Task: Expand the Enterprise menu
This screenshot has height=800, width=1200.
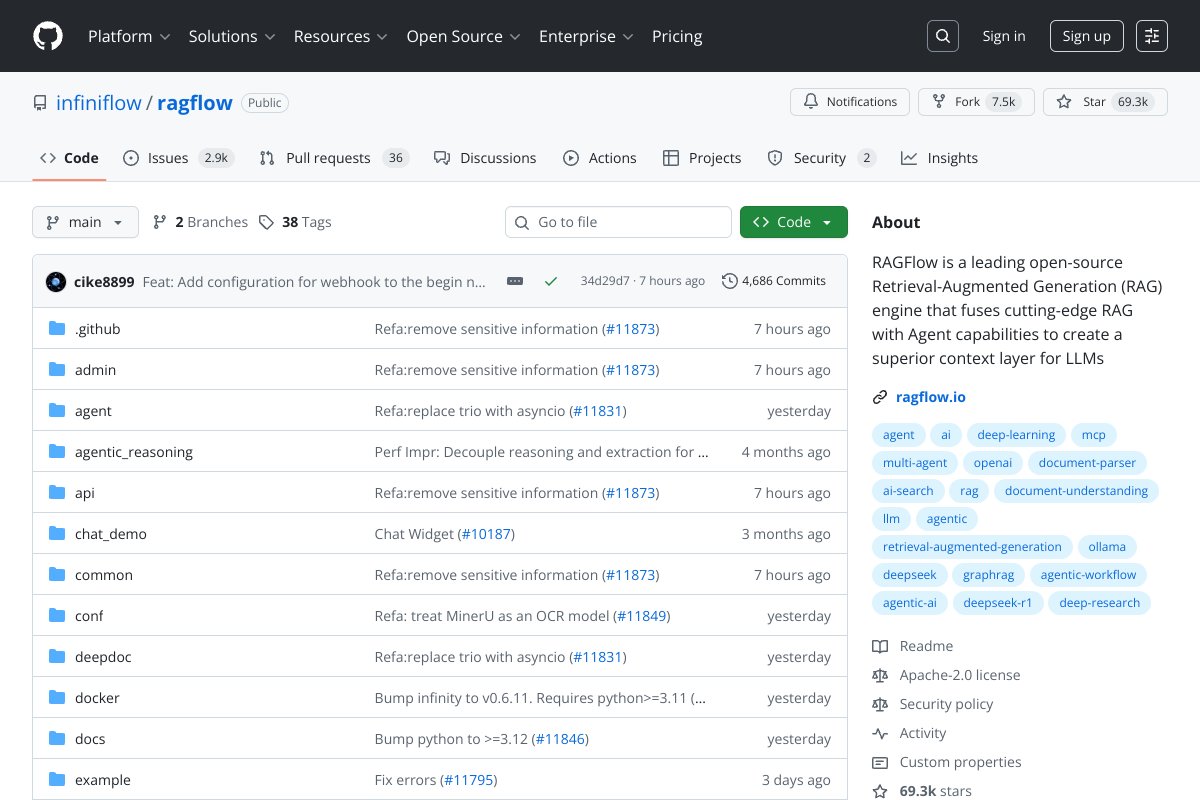Action: pyautogui.click(x=587, y=36)
